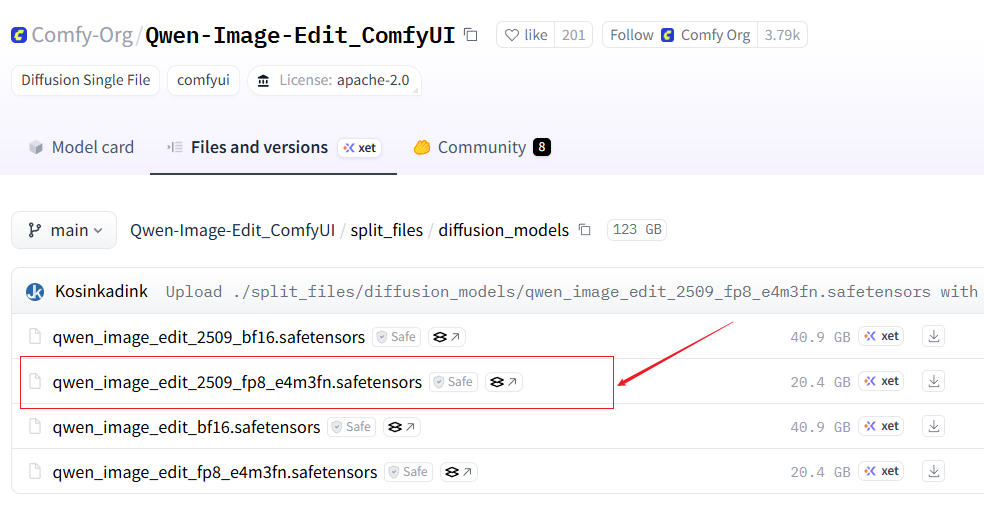
Task: Open the Community tab
Action: 481,148
